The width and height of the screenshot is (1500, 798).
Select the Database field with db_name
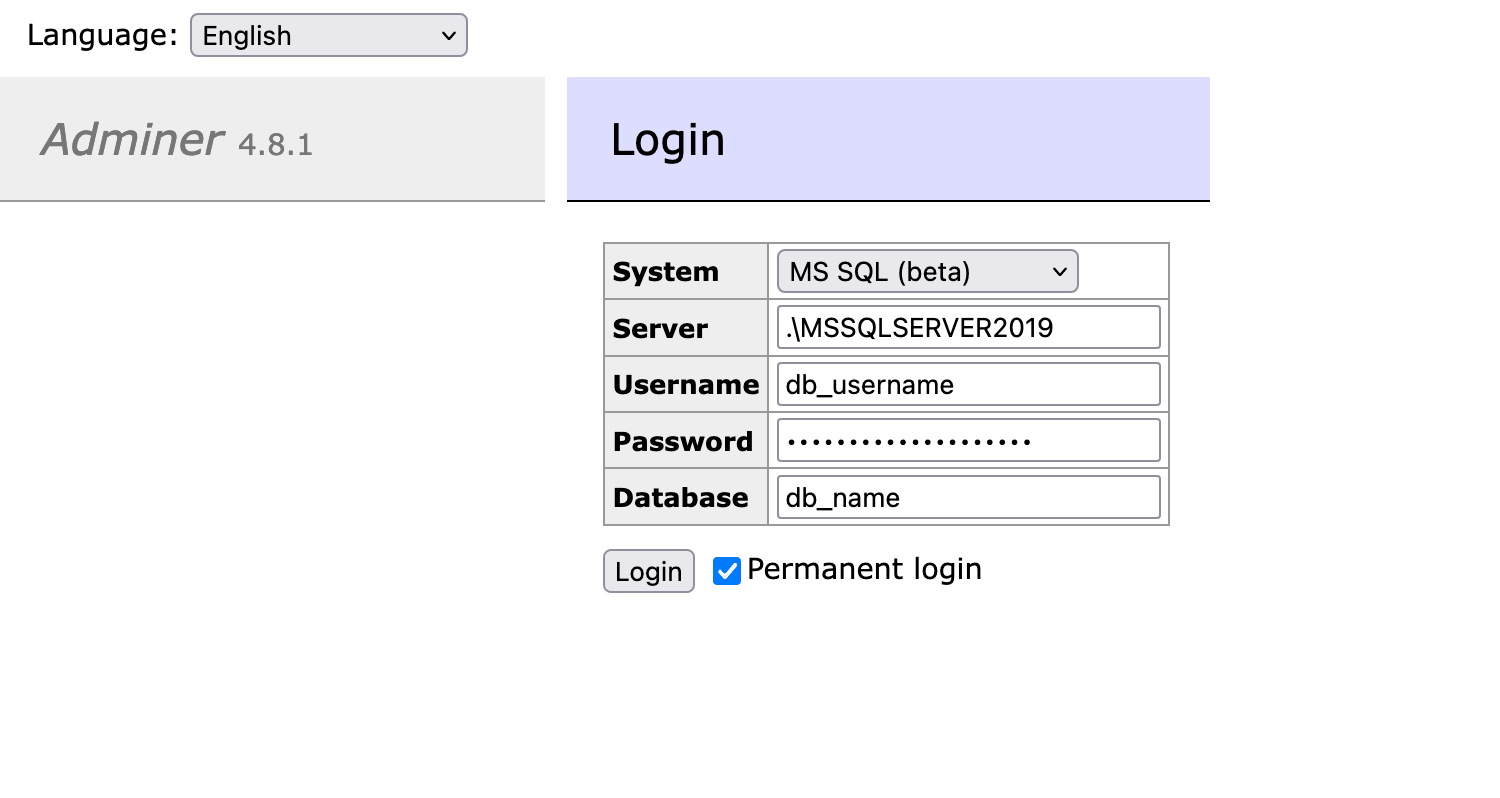pos(968,497)
